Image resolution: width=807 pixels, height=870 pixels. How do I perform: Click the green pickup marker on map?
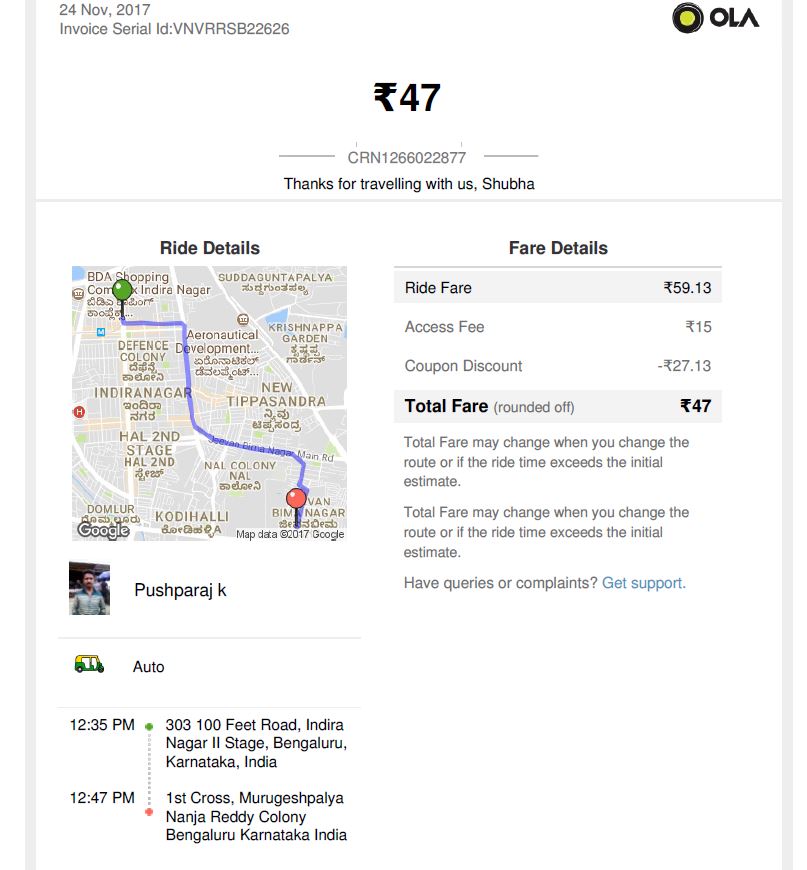click(122, 291)
